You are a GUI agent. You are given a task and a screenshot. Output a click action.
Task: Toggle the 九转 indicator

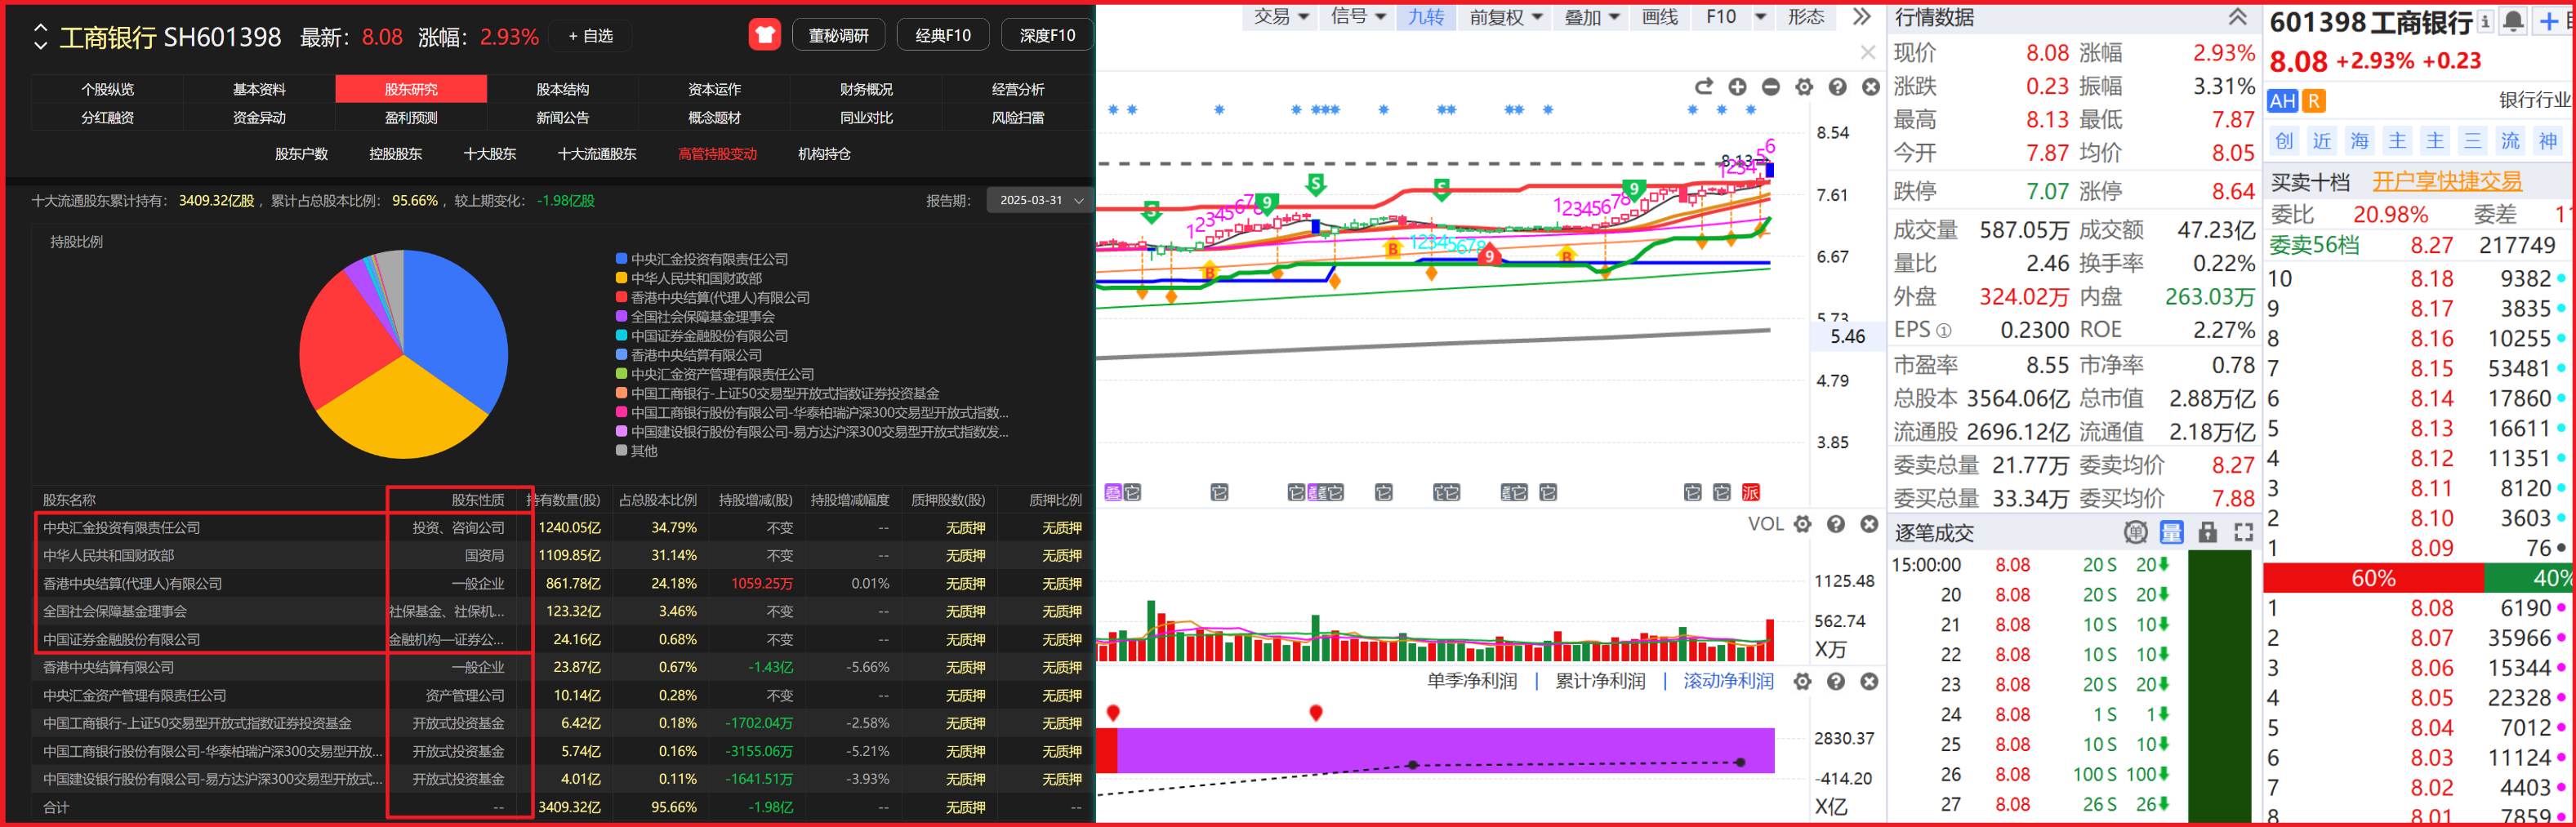(x=1426, y=16)
